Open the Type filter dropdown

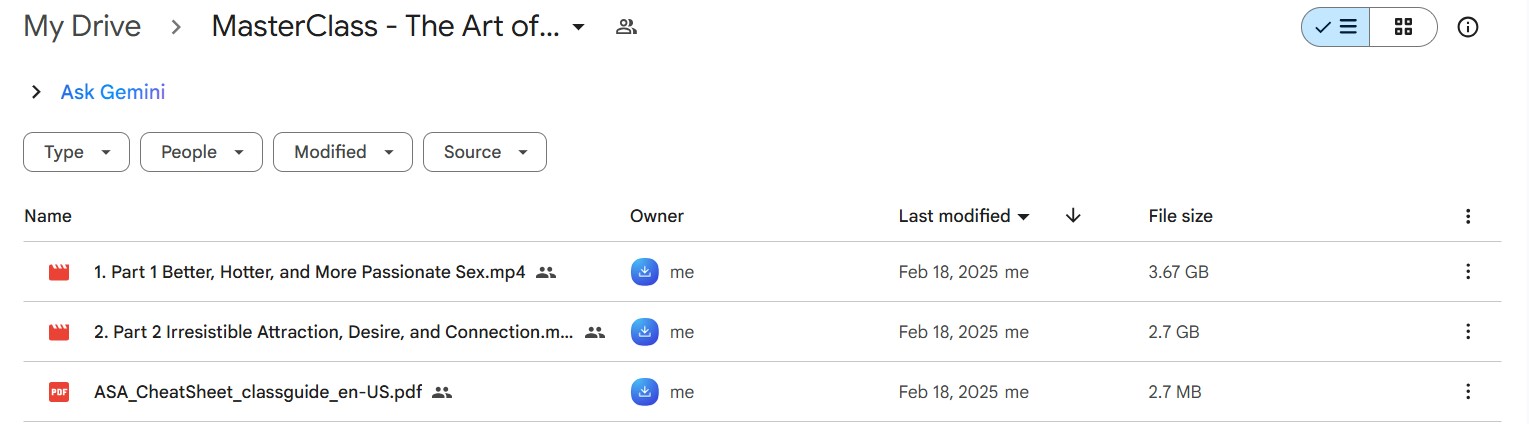[x=76, y=152]
